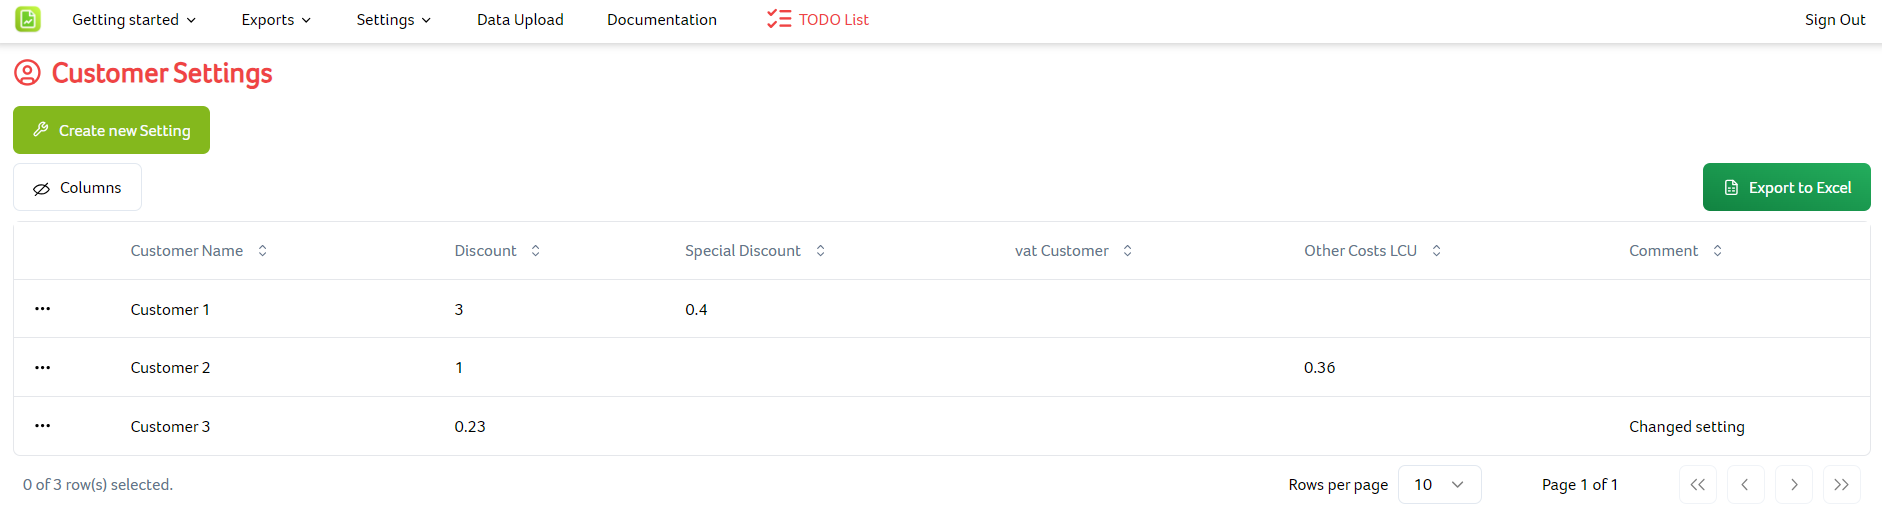Click the Customer Settings page title
The height and width of the screenshot is (529, 1882).
(162, 73)
